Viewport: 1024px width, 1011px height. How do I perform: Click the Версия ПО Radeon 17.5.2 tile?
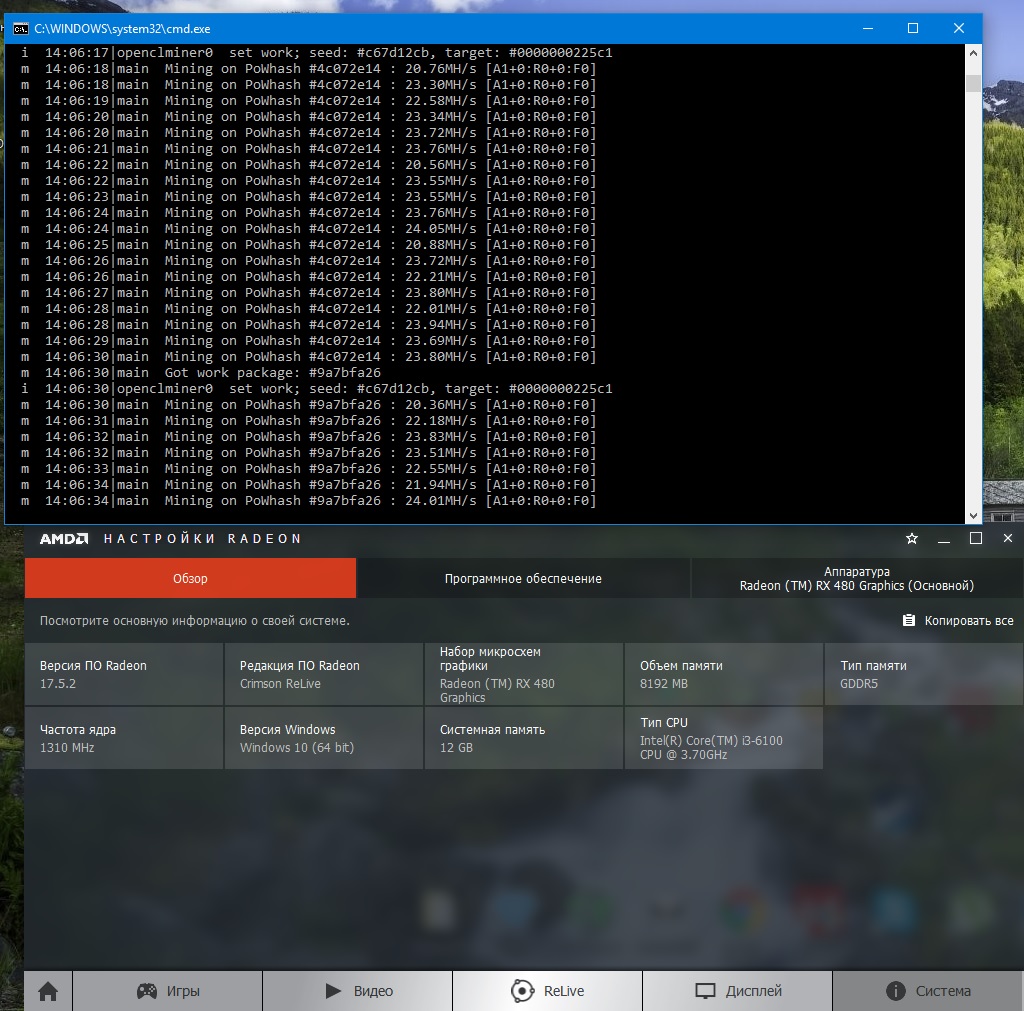(x=124, y=674)
